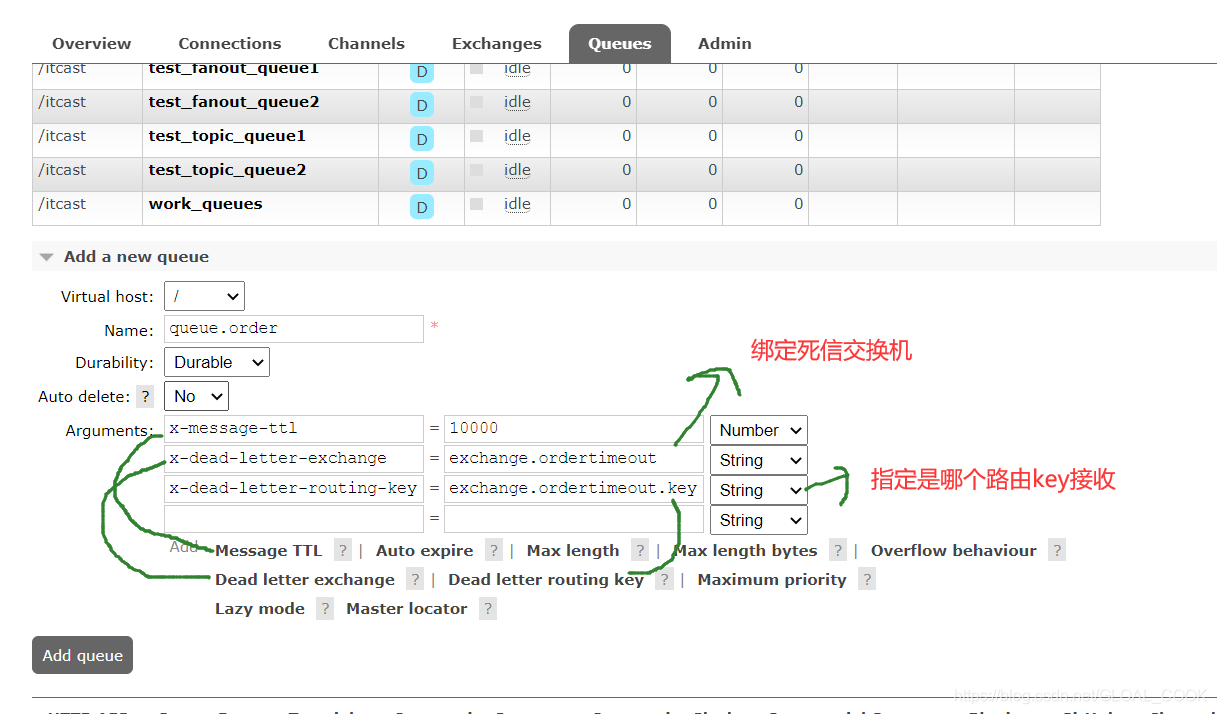1217x714 pixels.
Task: Open the Number type dropdown for x-message-ttl
Action: (758, 430)
